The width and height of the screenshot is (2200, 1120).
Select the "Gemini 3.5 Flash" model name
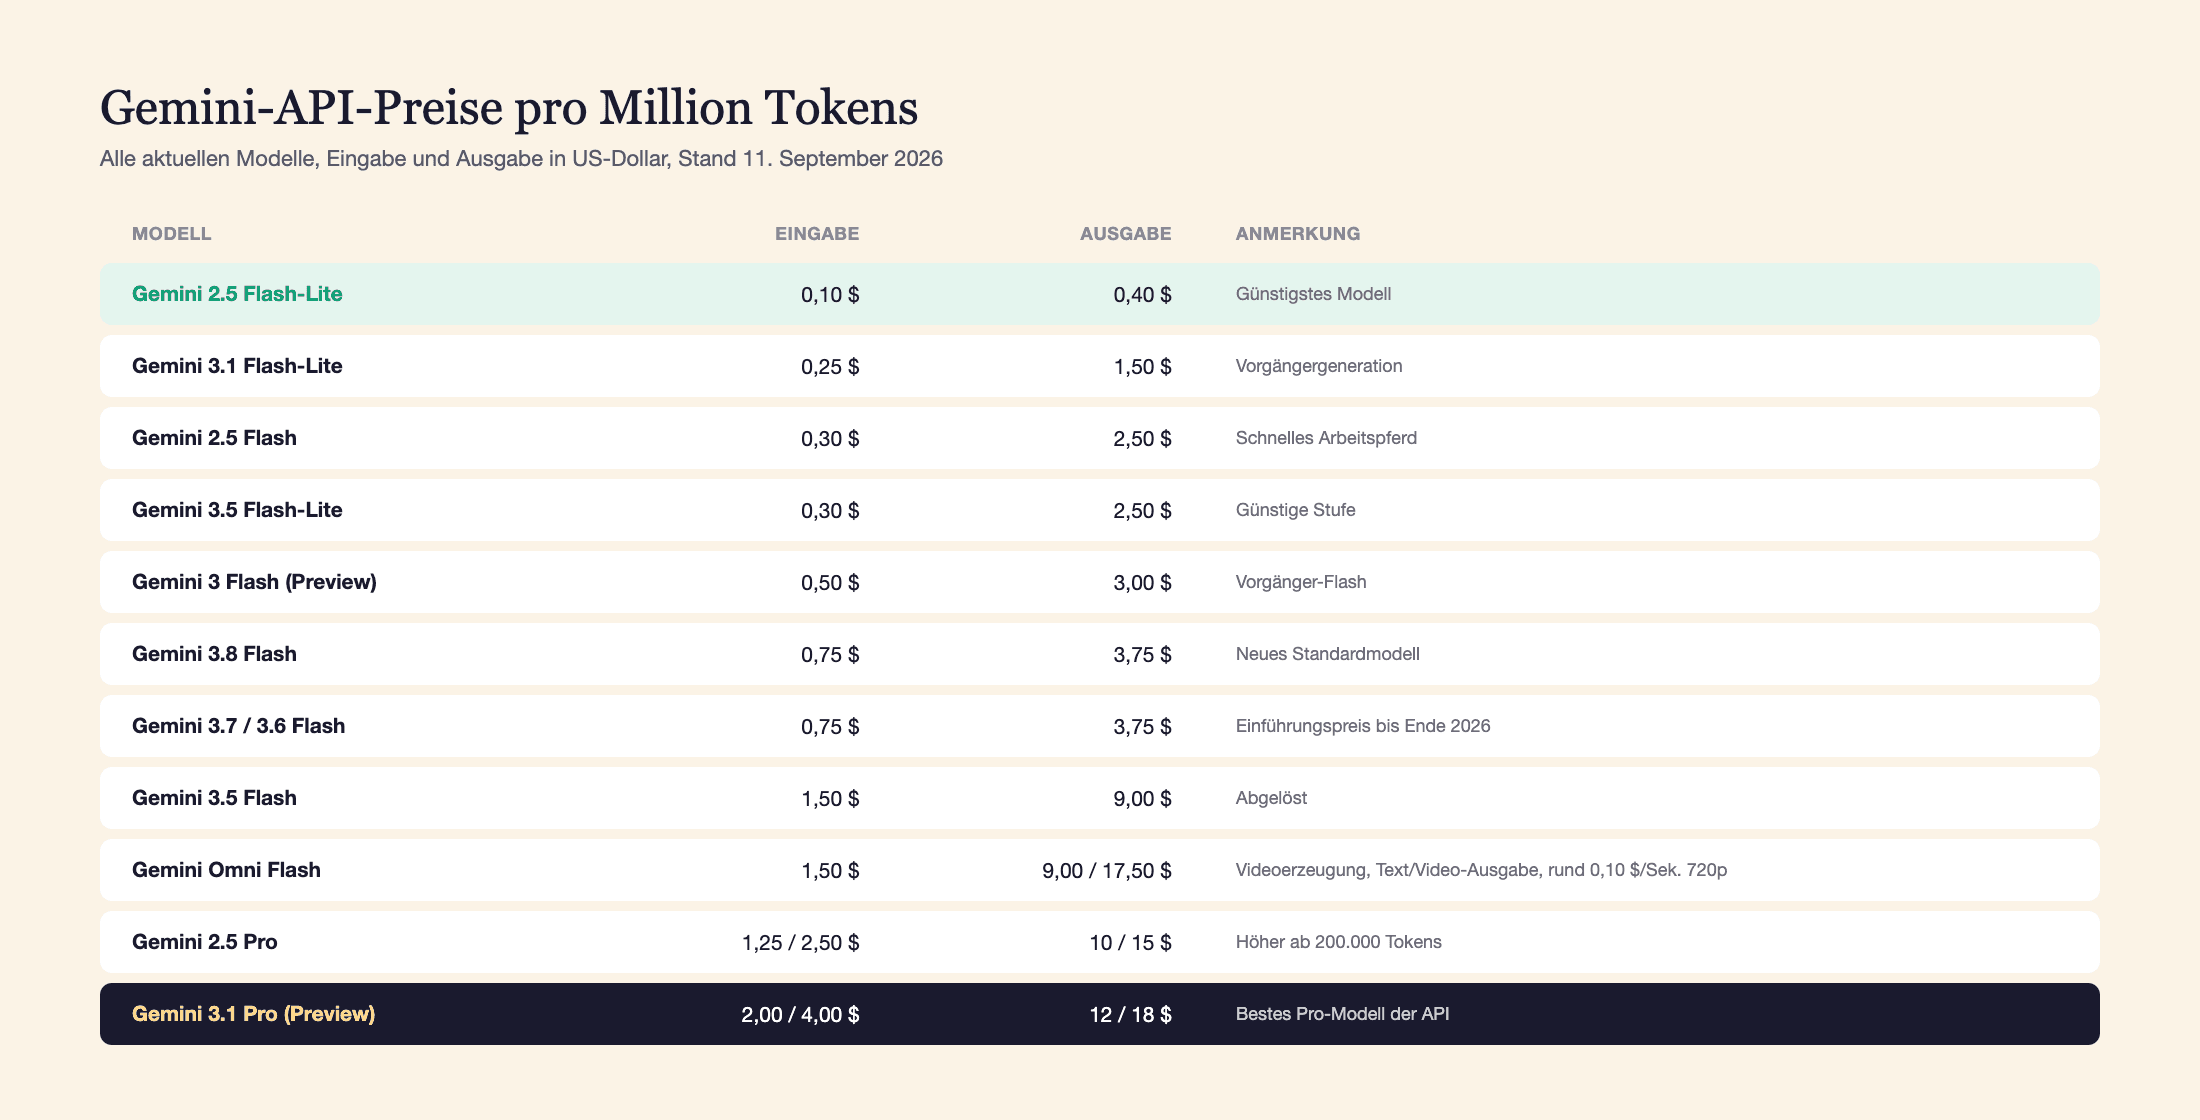point(214,798)
